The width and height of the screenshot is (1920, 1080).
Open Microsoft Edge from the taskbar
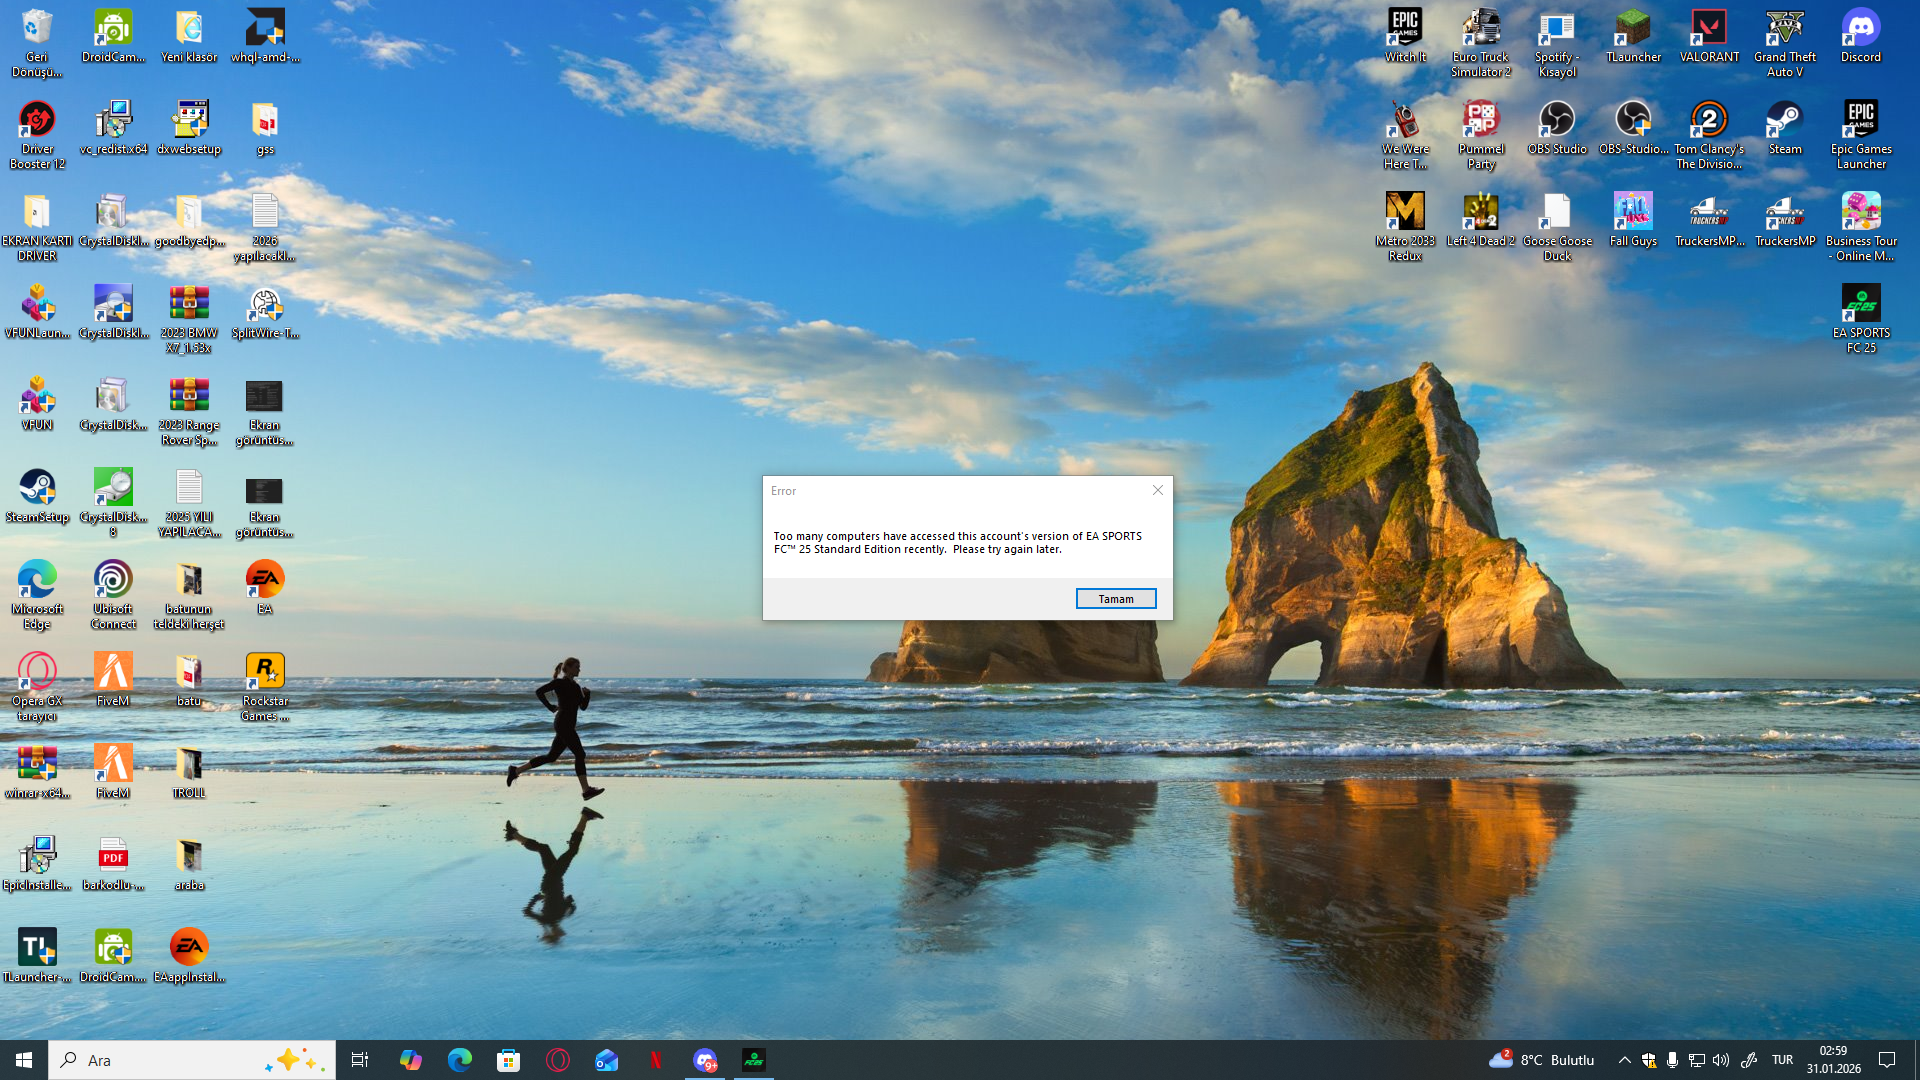tap(459, 1060)
